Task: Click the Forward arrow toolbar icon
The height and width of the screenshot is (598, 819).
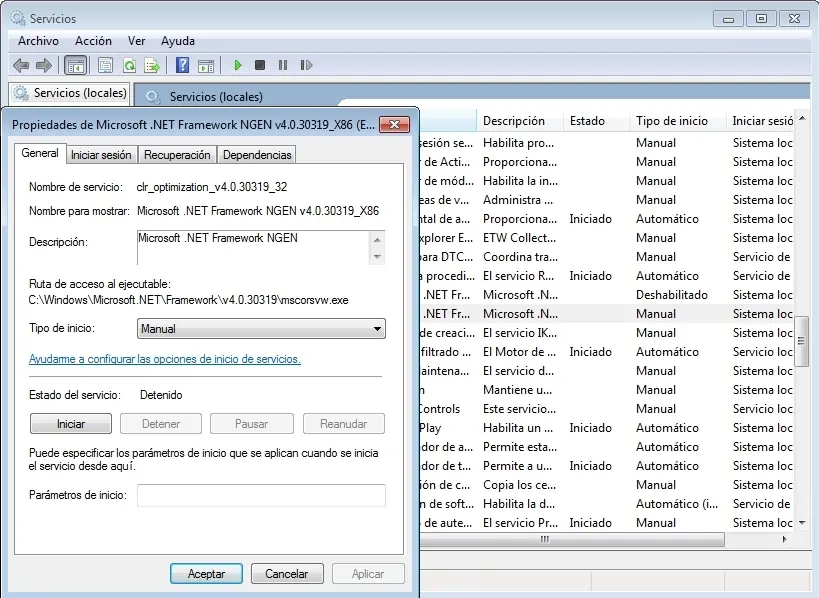Action: click(44, 65)
